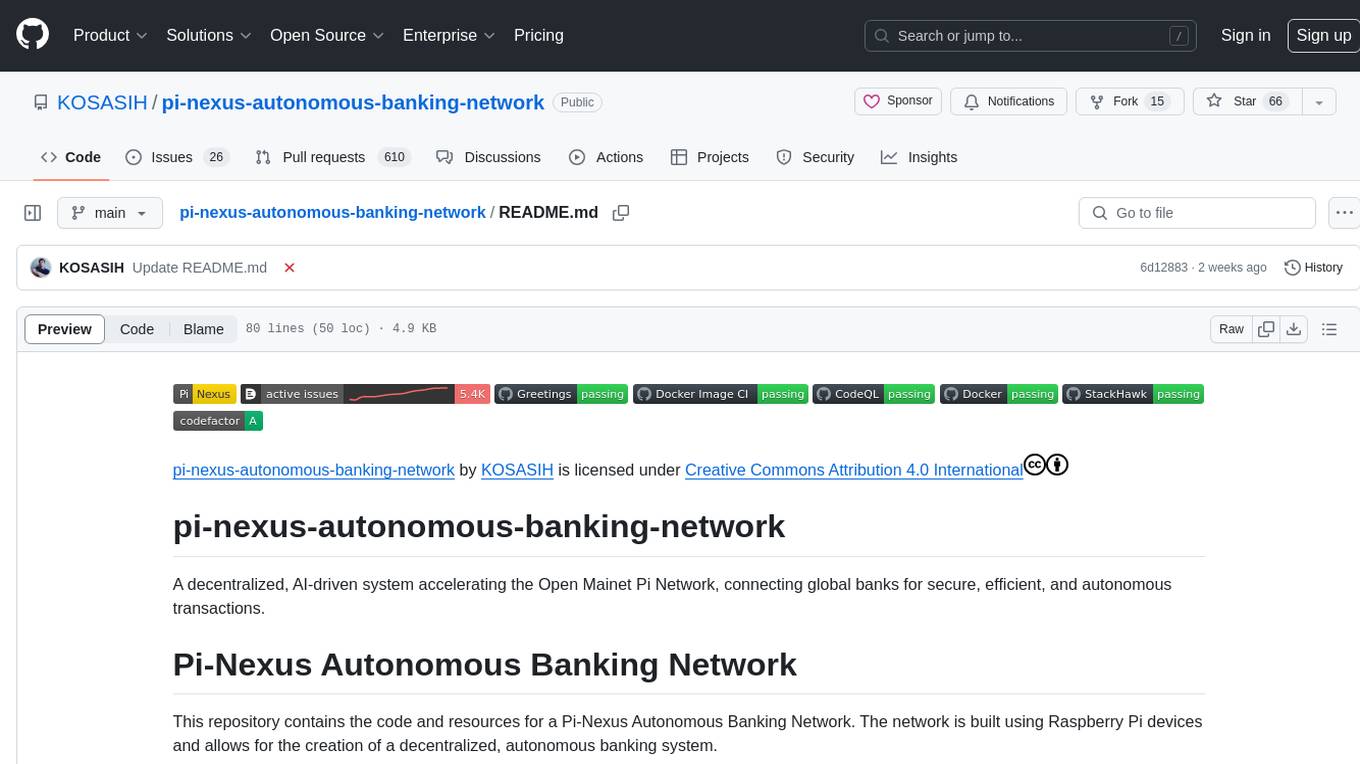The width and height of the screenshot is (1360, 764).
Task: Copy the raw file contents
Action: (x=1266, y=329)
